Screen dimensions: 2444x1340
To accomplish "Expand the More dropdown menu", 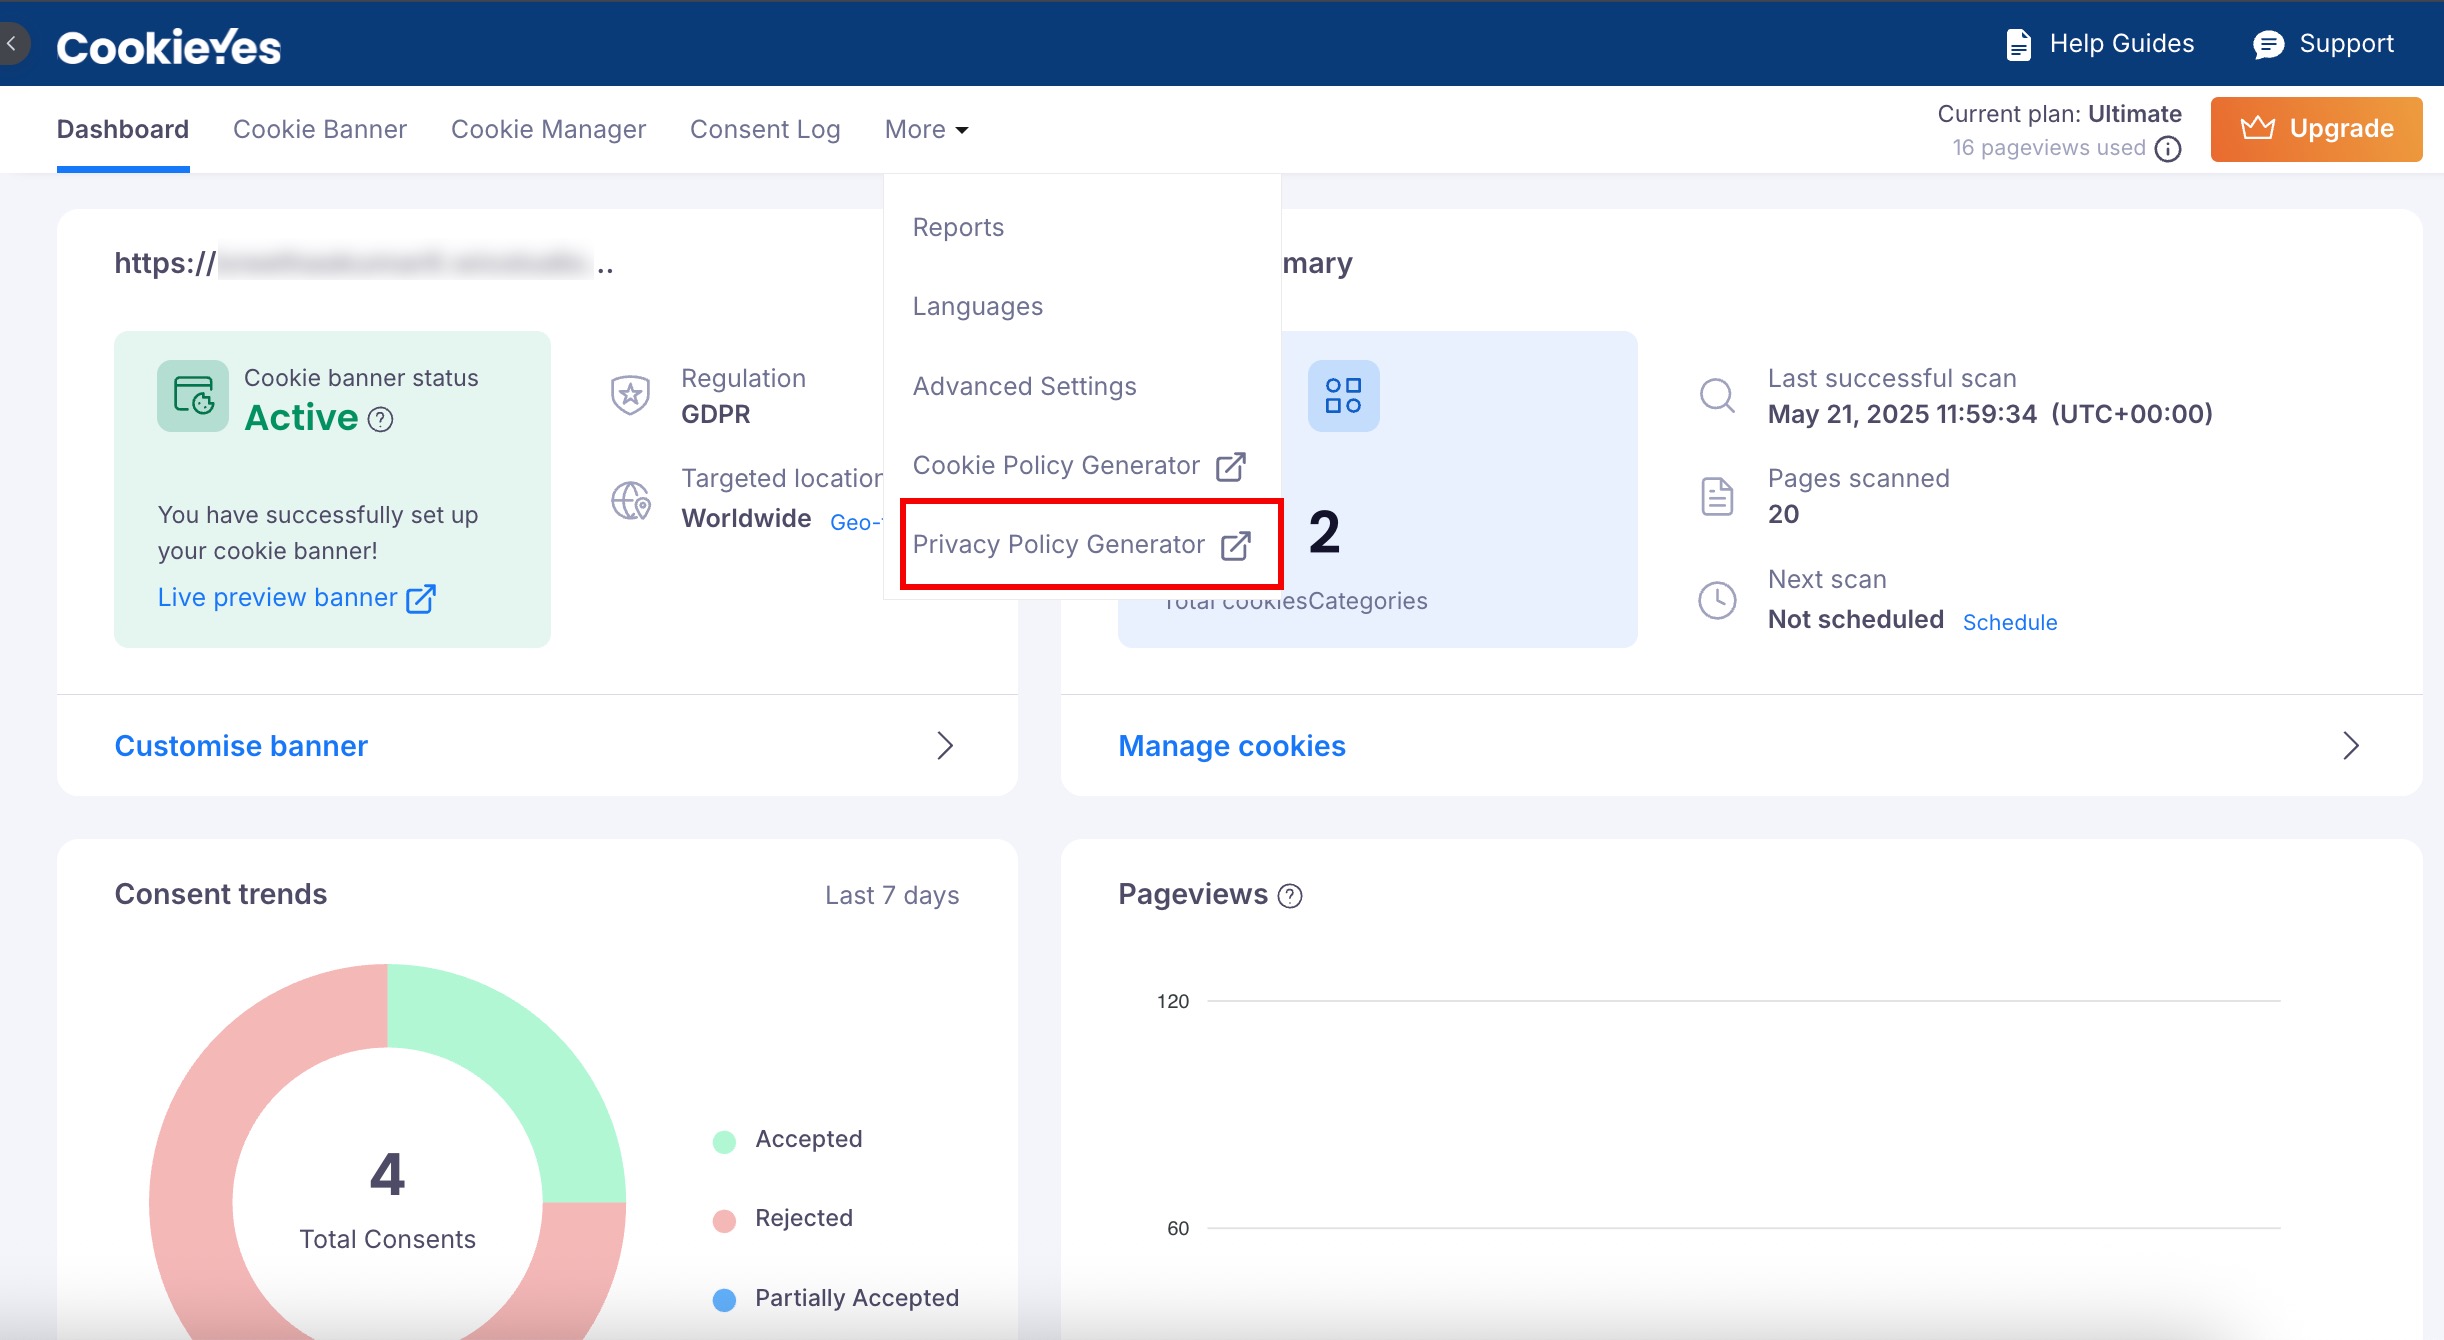I will [x=926, y=130].
